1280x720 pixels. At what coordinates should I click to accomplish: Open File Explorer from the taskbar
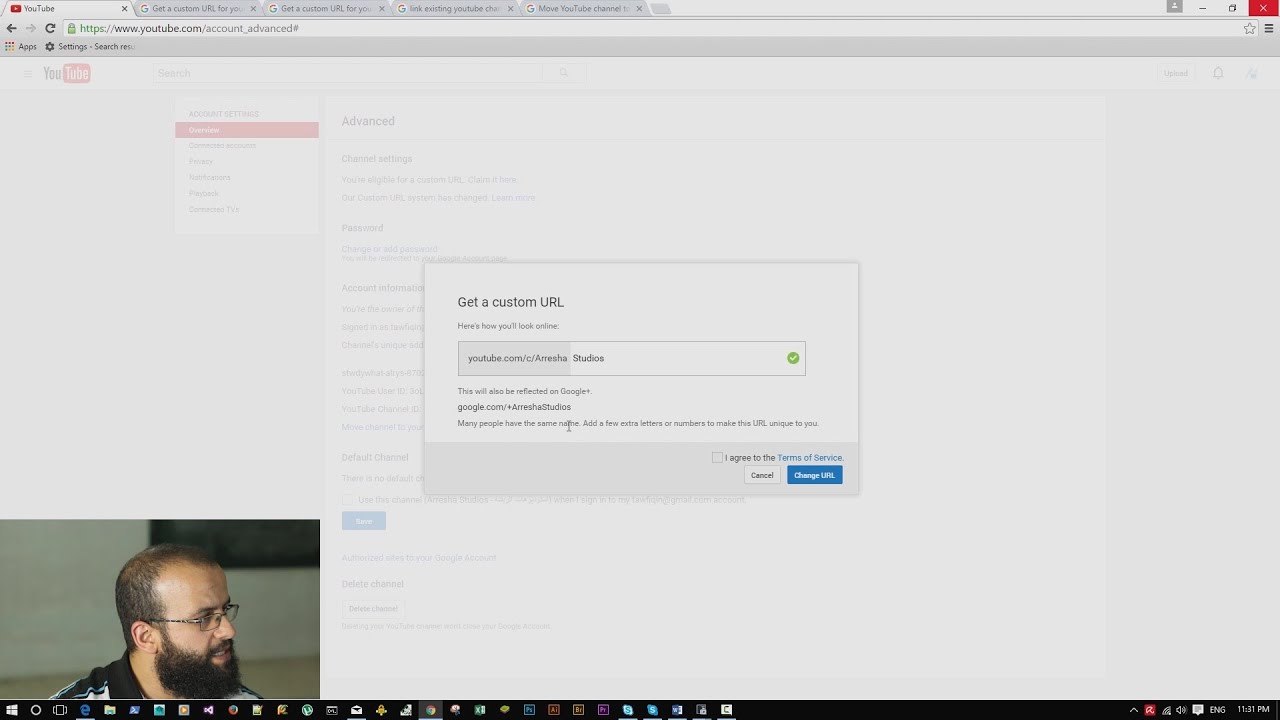(x=110, y=710)
